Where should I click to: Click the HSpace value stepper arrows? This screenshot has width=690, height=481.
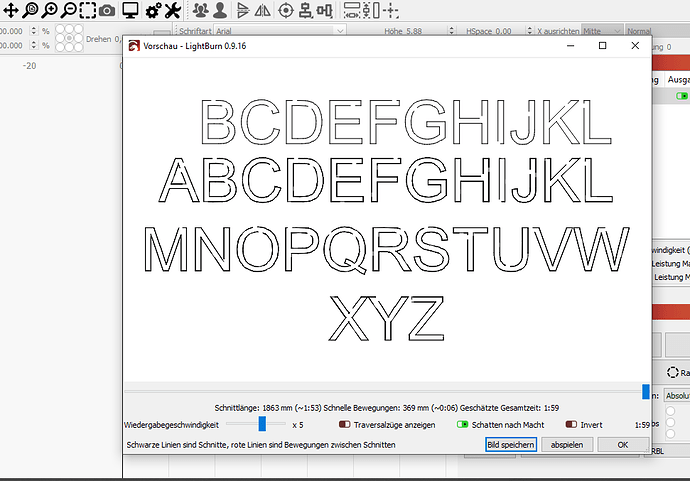tap(529, 31)
